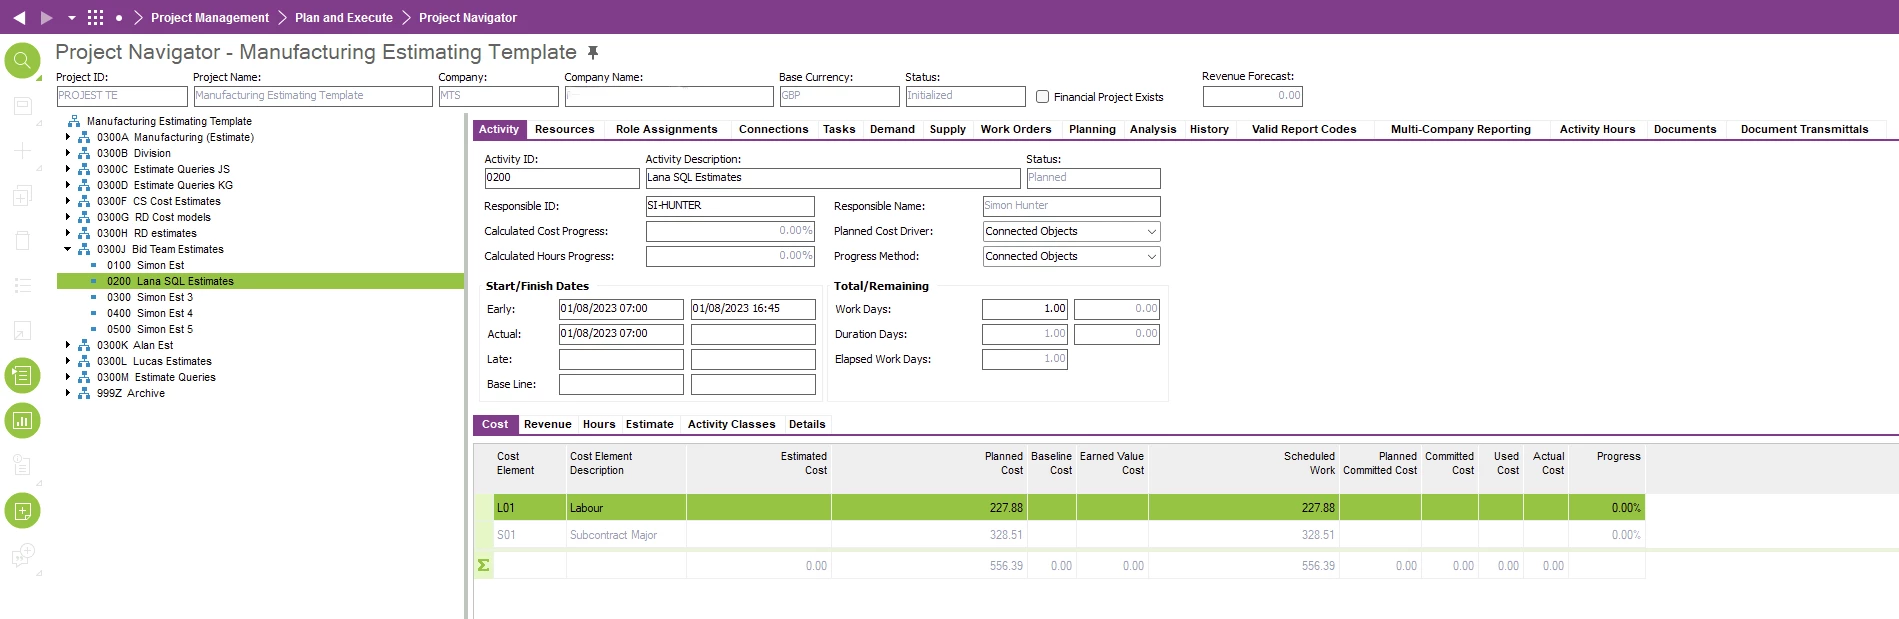Click the Activity Description input field
Image resolution: width=1899 pixels, height=619 pixels.
point(831,178)
